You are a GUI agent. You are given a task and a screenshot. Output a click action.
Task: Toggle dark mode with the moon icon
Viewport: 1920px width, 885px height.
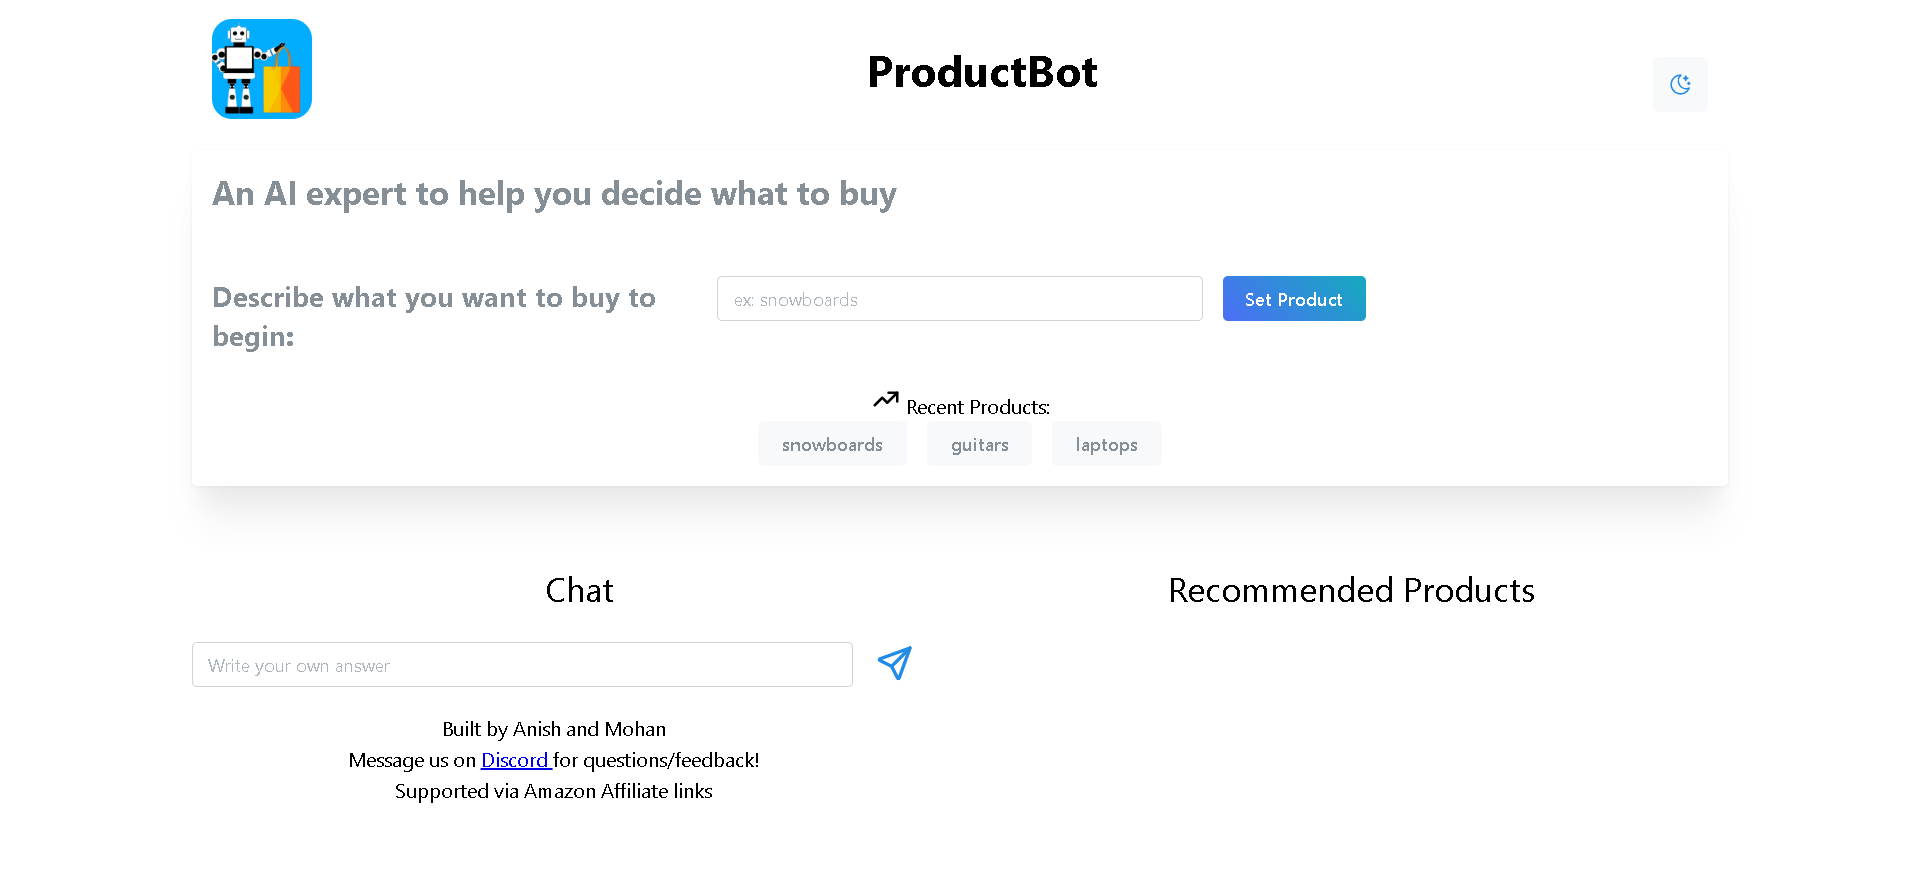pos(1680,84)
